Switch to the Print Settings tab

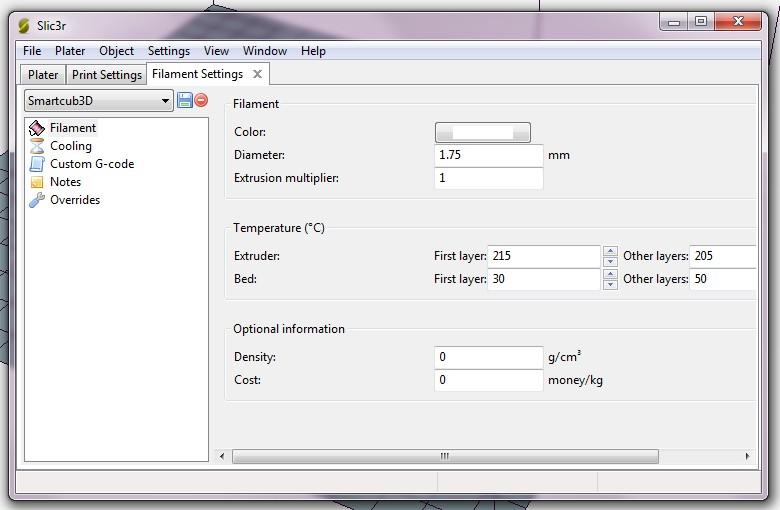click(106, 75)
